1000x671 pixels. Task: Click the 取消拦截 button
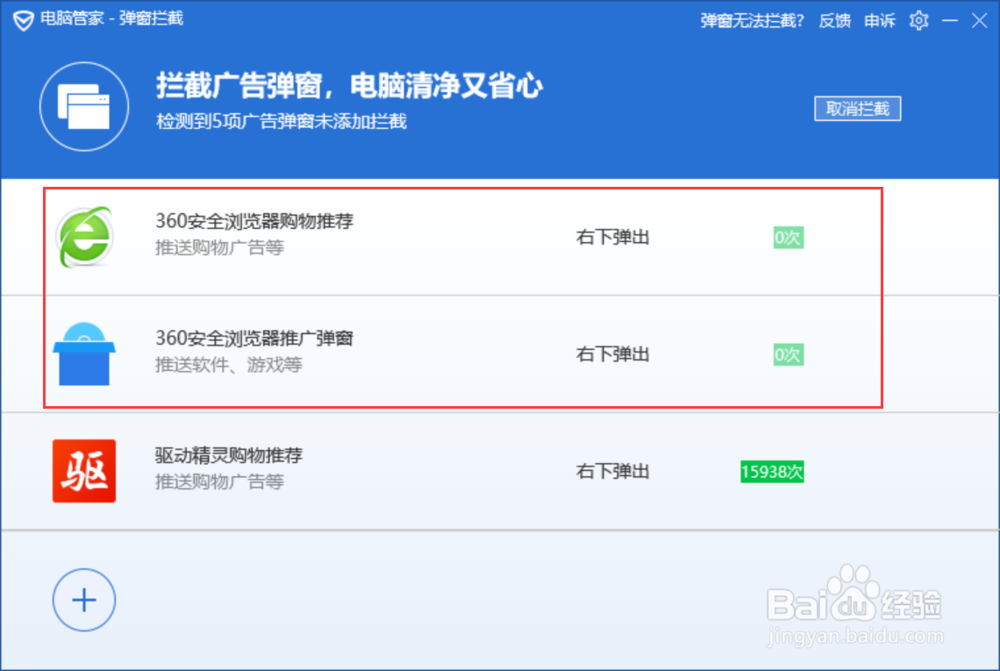coord(857,108)
